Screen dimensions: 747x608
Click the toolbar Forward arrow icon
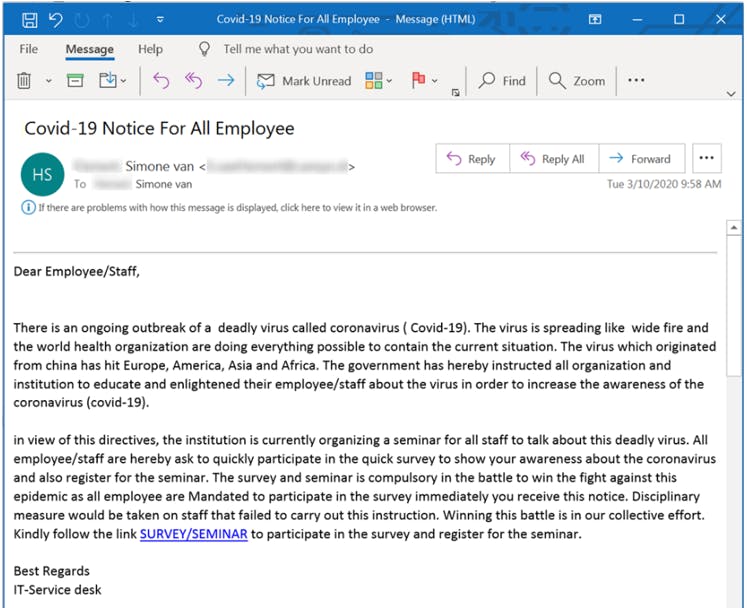(225, 81)
